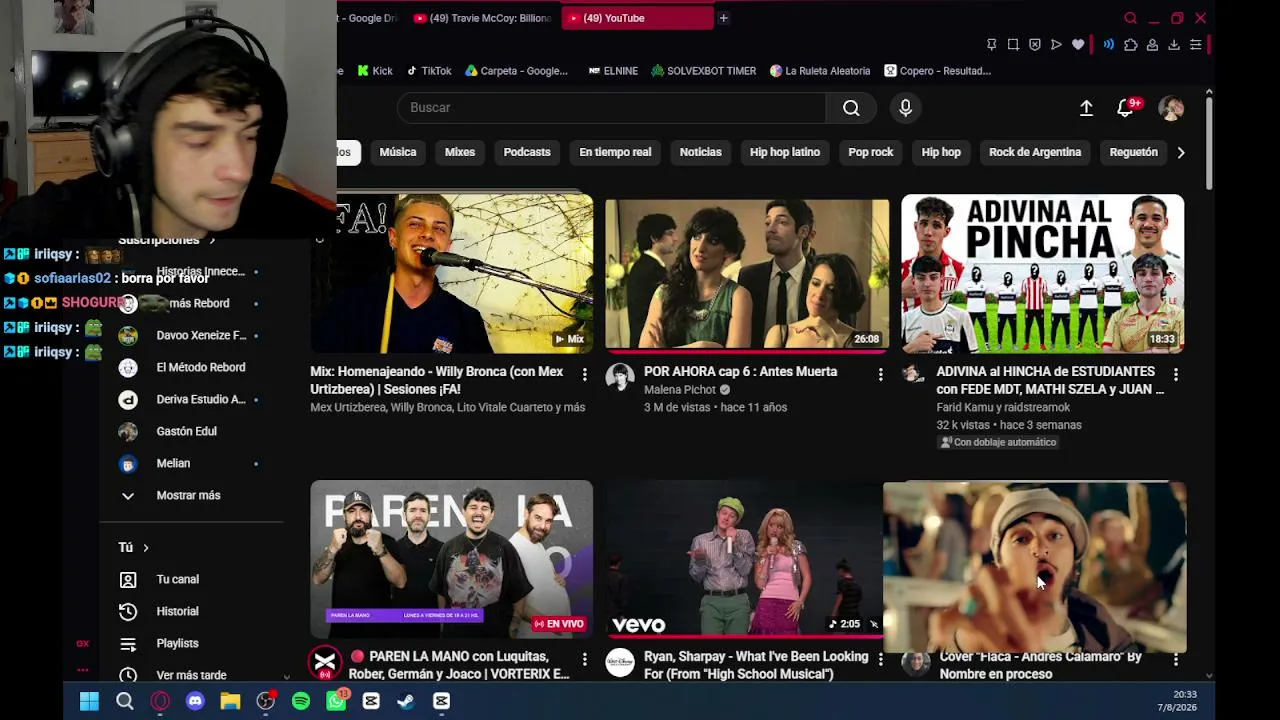Open a new browser tab
The width and height of the screenshot is (1280, 720).
tap(723, 18)
